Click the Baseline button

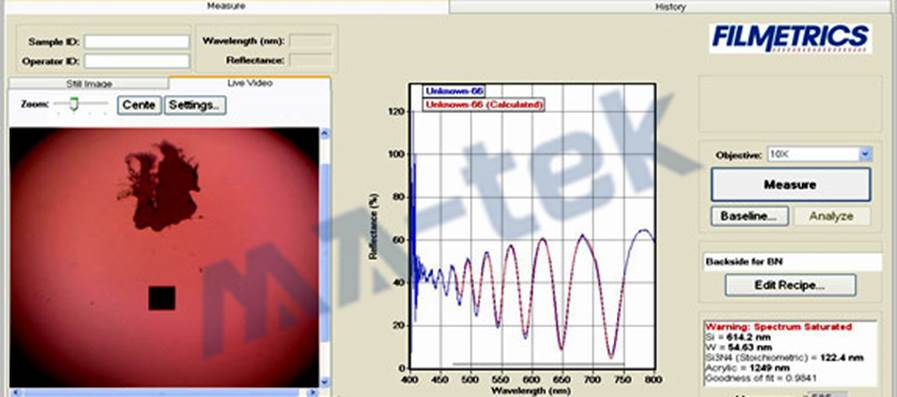point(749,216)
